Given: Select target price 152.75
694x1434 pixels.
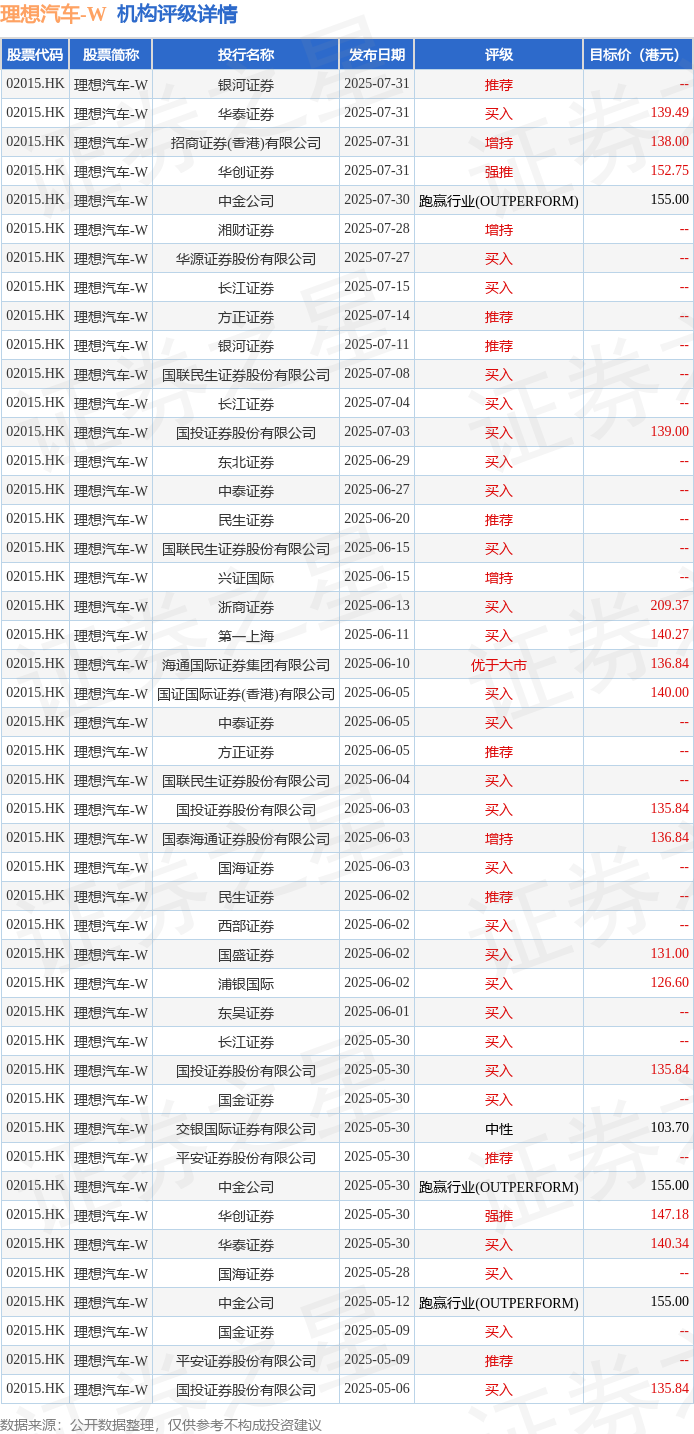Looking at the screenshot, I should pyautogui.click(x=669, y=171).
